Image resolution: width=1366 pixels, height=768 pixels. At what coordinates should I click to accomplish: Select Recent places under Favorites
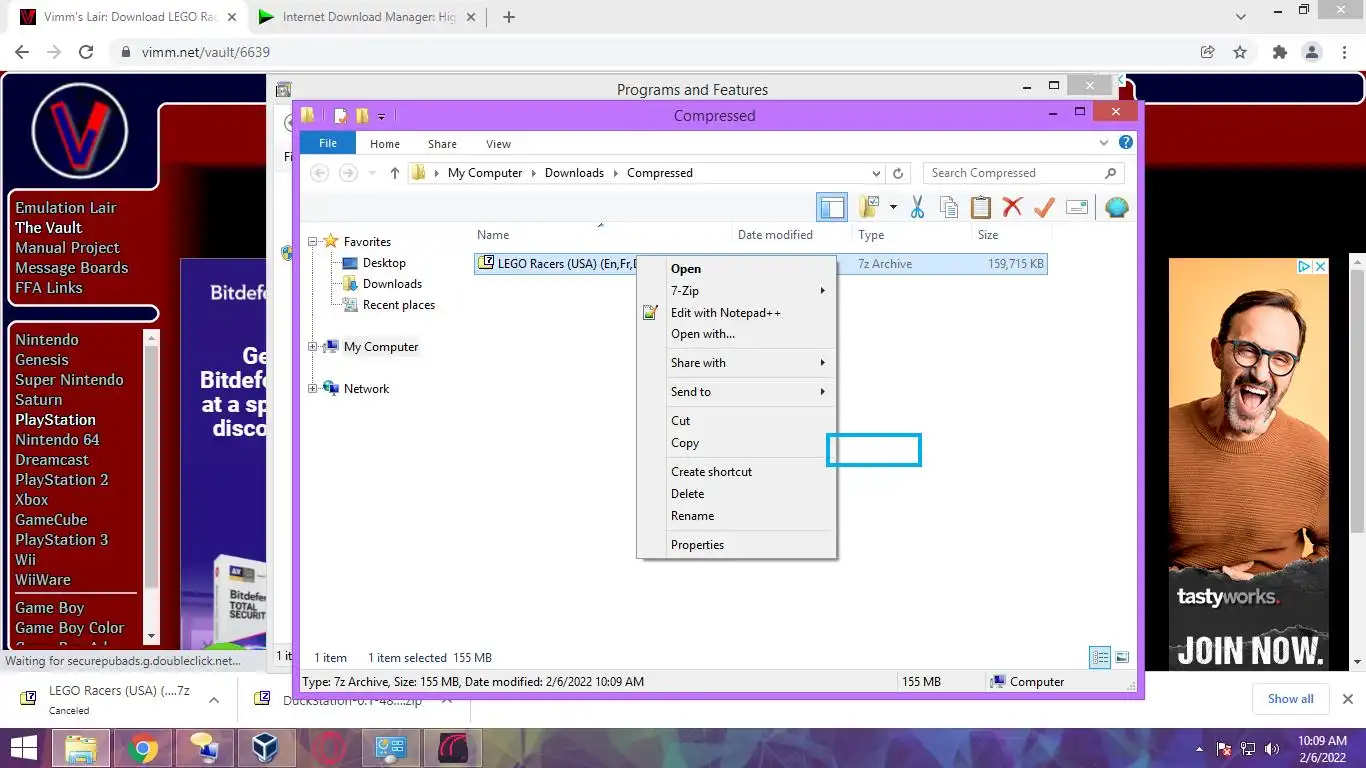click(399, 305)
